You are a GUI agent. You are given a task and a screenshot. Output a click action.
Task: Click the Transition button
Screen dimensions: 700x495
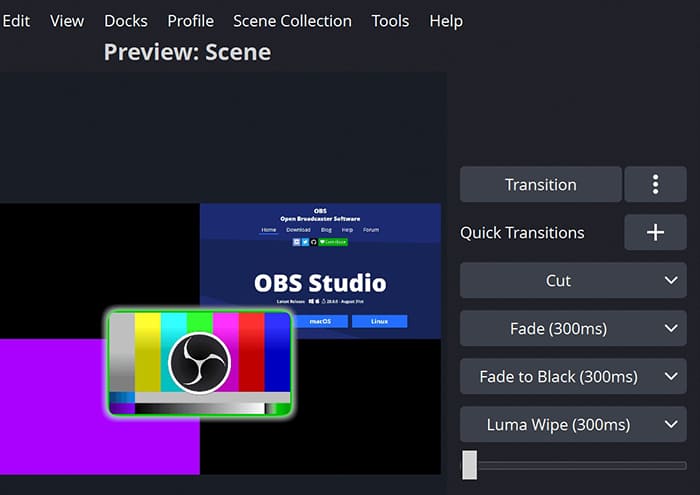[x=541, y=184]
